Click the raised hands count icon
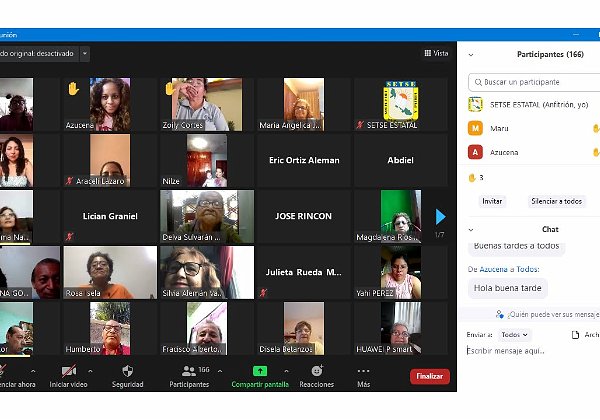This screenshot has height=420, width=600. click(472, 177)
